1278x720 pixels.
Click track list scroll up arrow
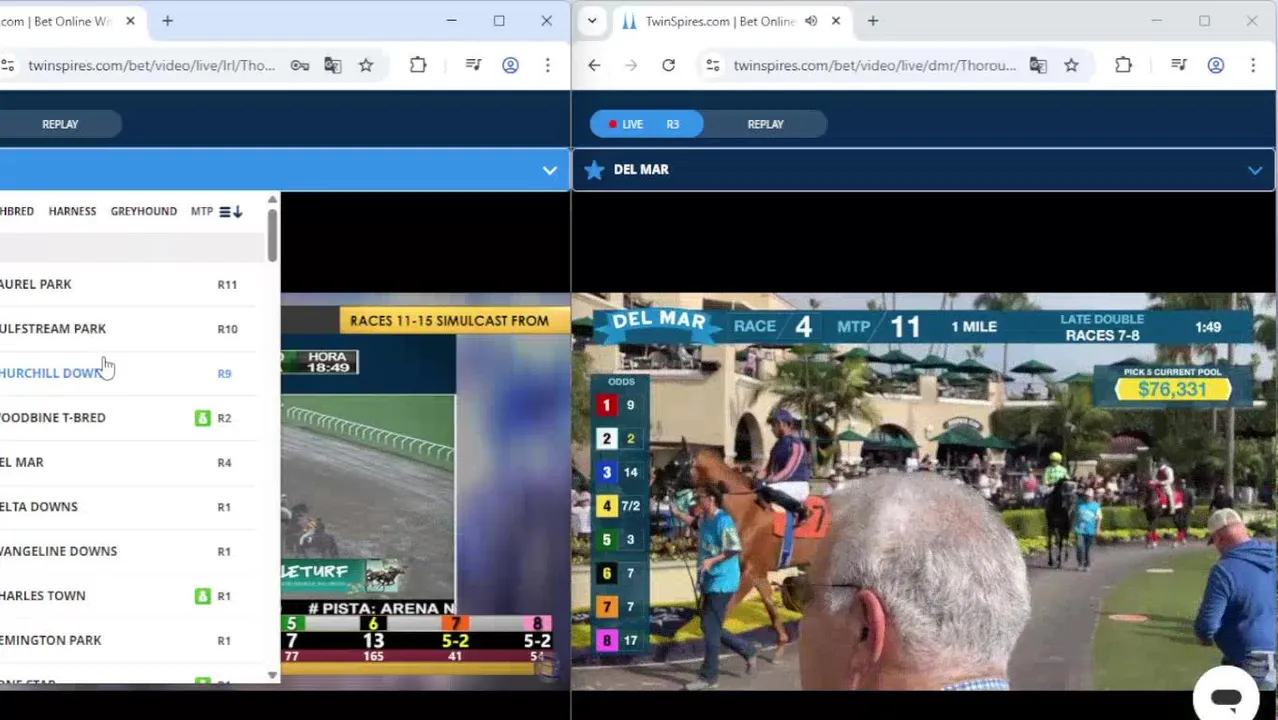point(272,200)
